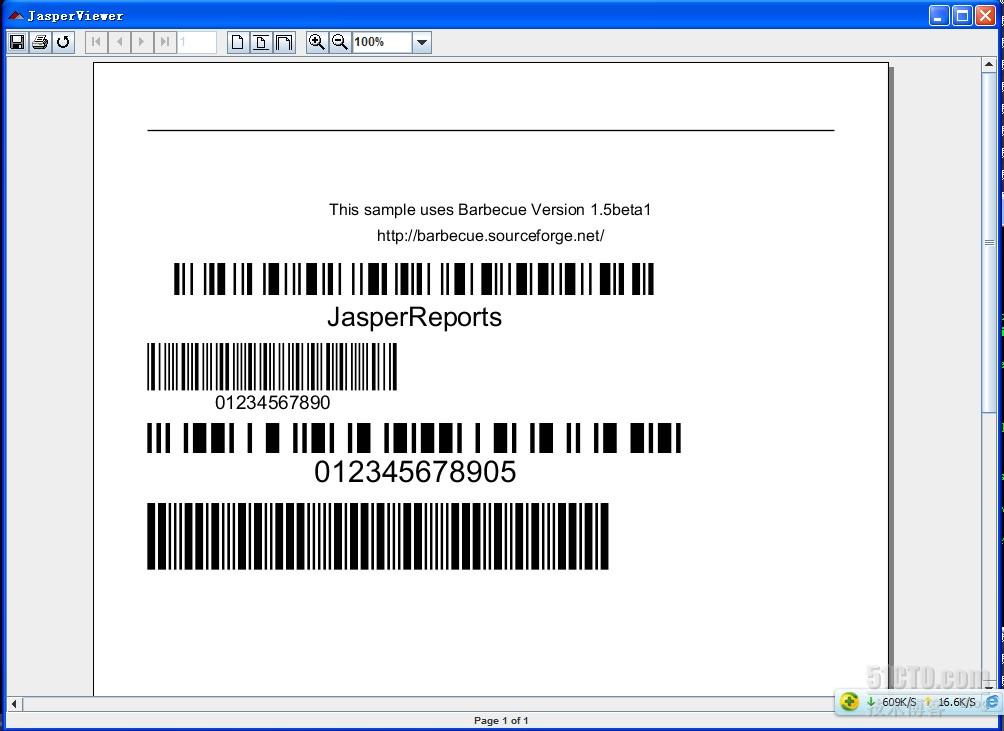Click the '01234567890' barcode label
1004x731 pixels.
pos(273,403)
